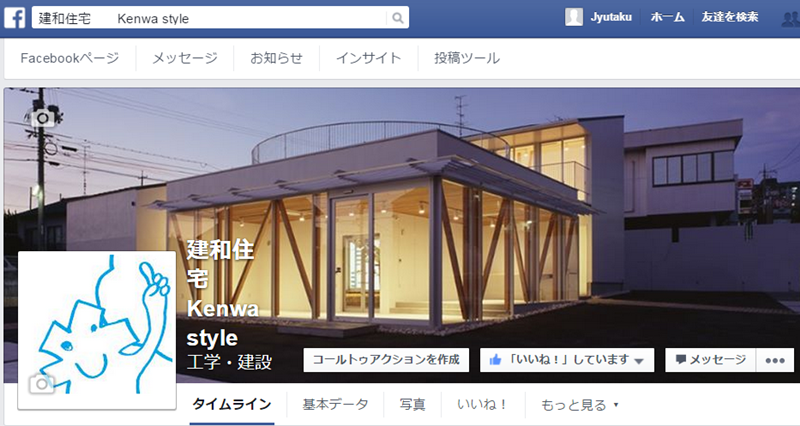The height and width of the screenshot is (426, 800).
Task: Switch to the タイムライン tab
Action: point(232,405)
